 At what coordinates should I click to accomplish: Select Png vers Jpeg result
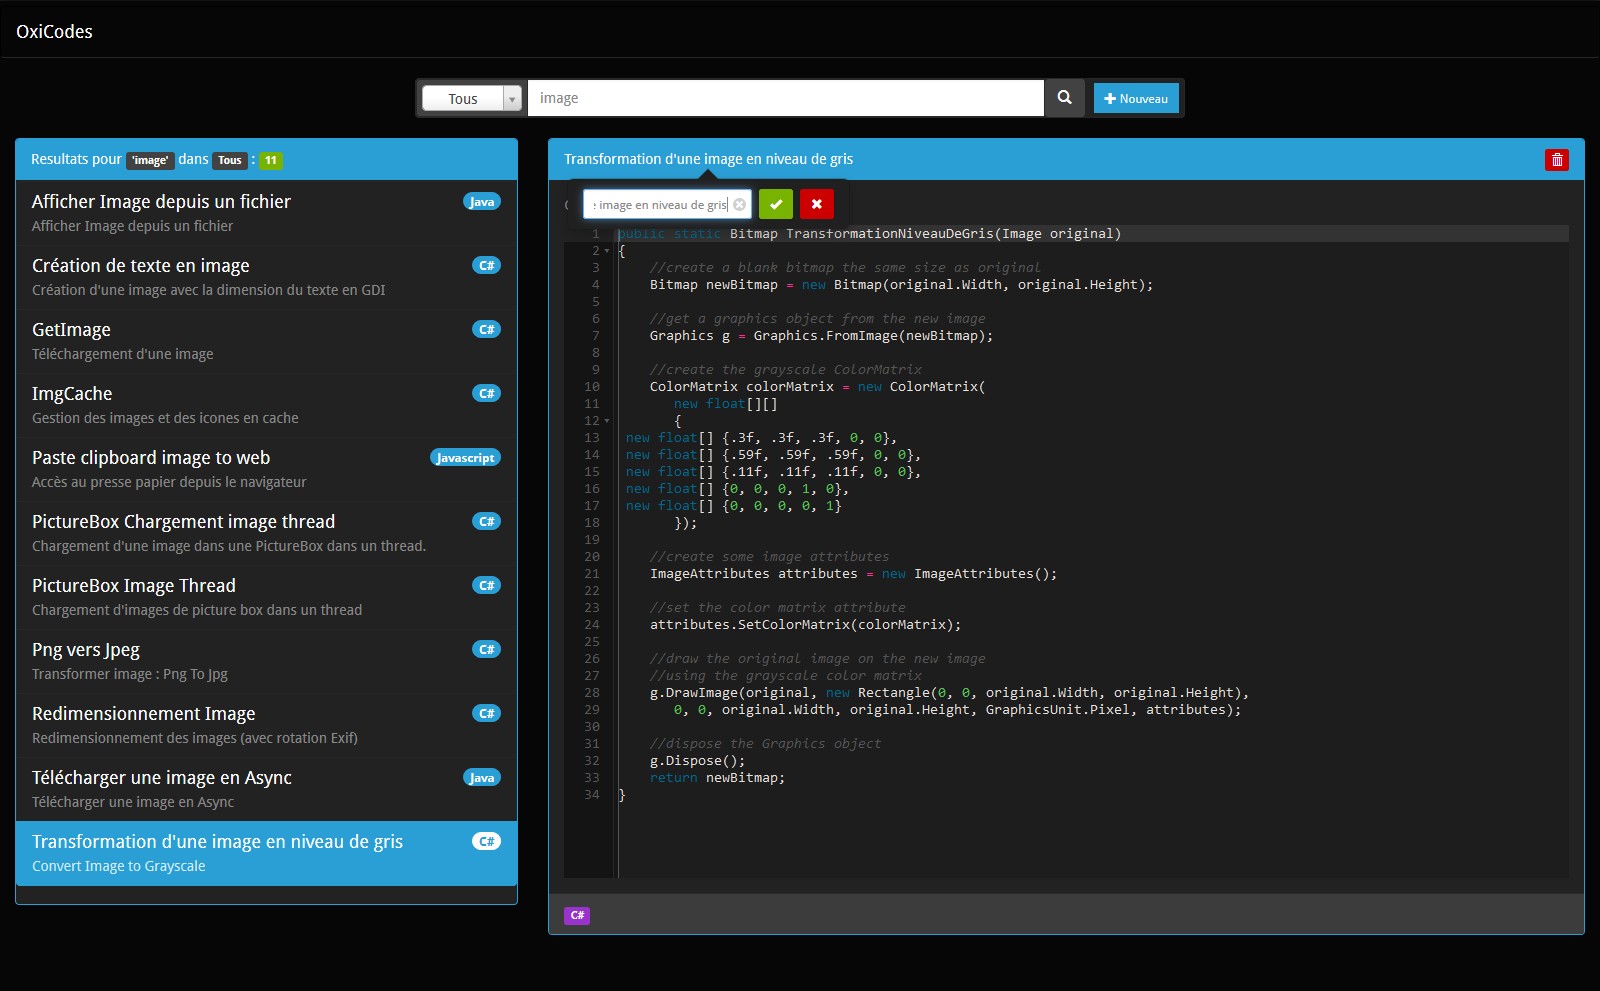266,661
